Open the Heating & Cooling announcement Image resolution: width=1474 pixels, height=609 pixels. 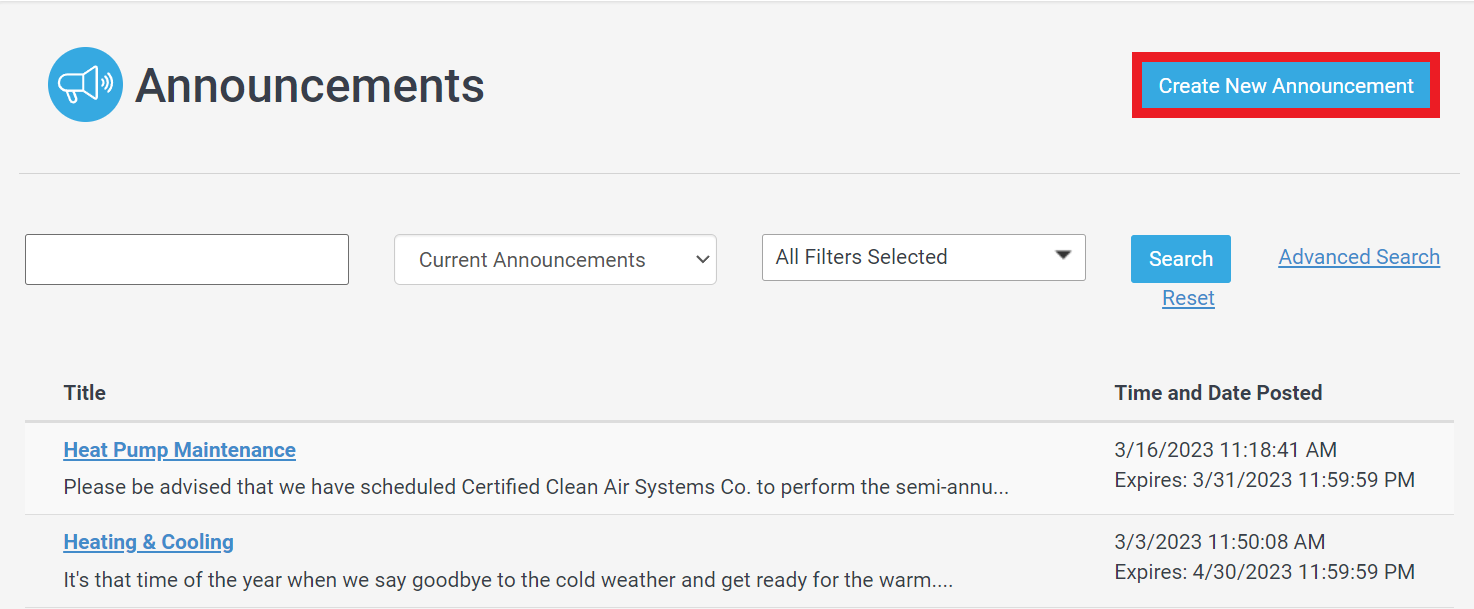tap(148, 542)
